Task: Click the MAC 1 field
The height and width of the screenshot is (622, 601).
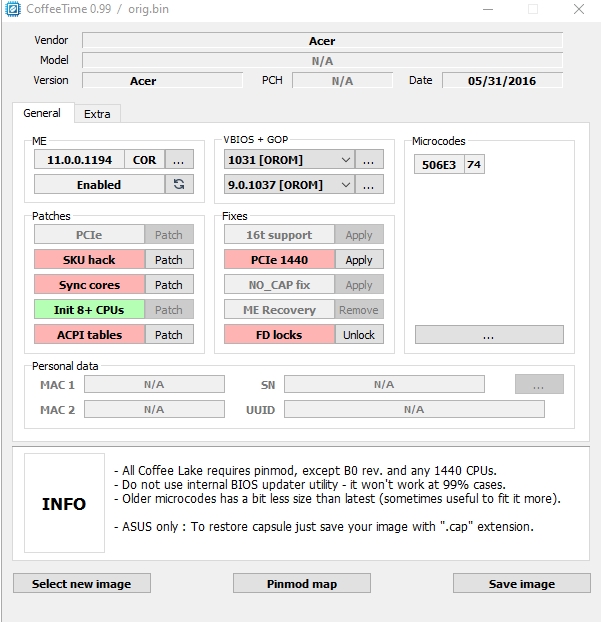Action: coord(154,384)
